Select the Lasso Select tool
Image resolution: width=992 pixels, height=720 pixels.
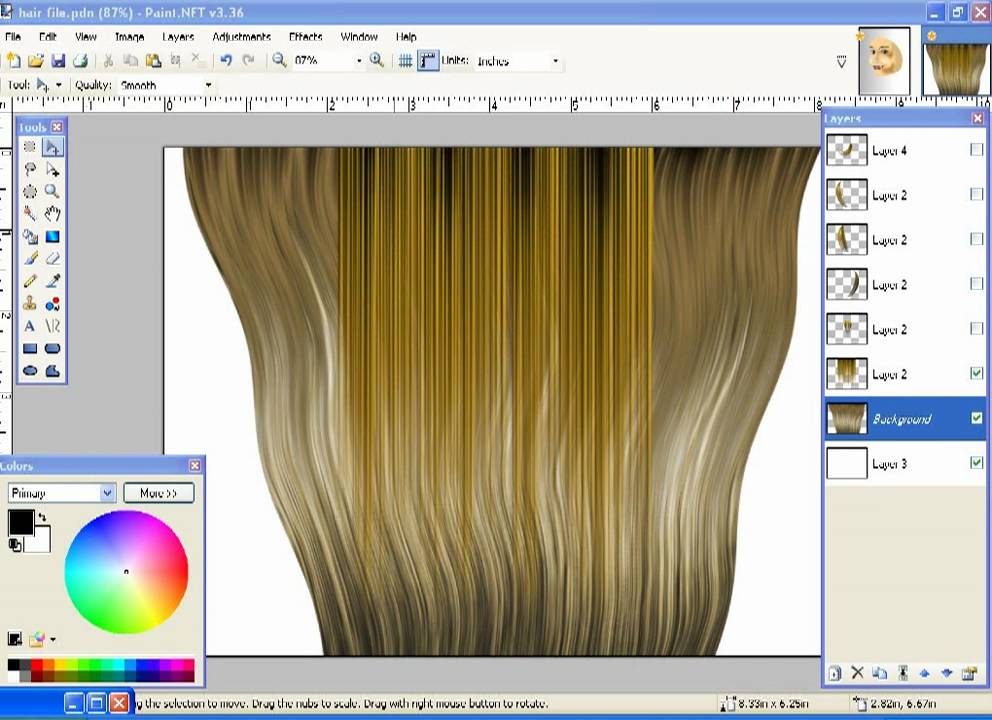click(x=30, y=170)
